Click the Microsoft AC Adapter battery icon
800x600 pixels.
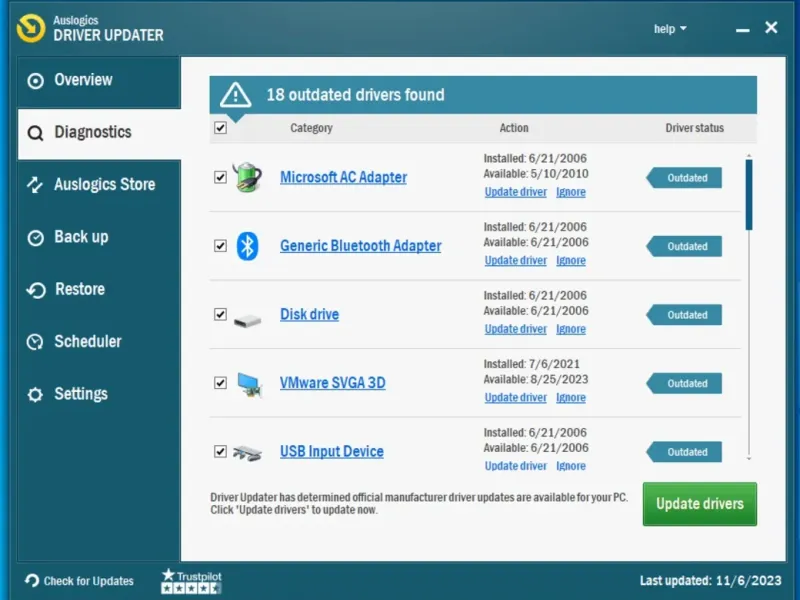point(247,177)
